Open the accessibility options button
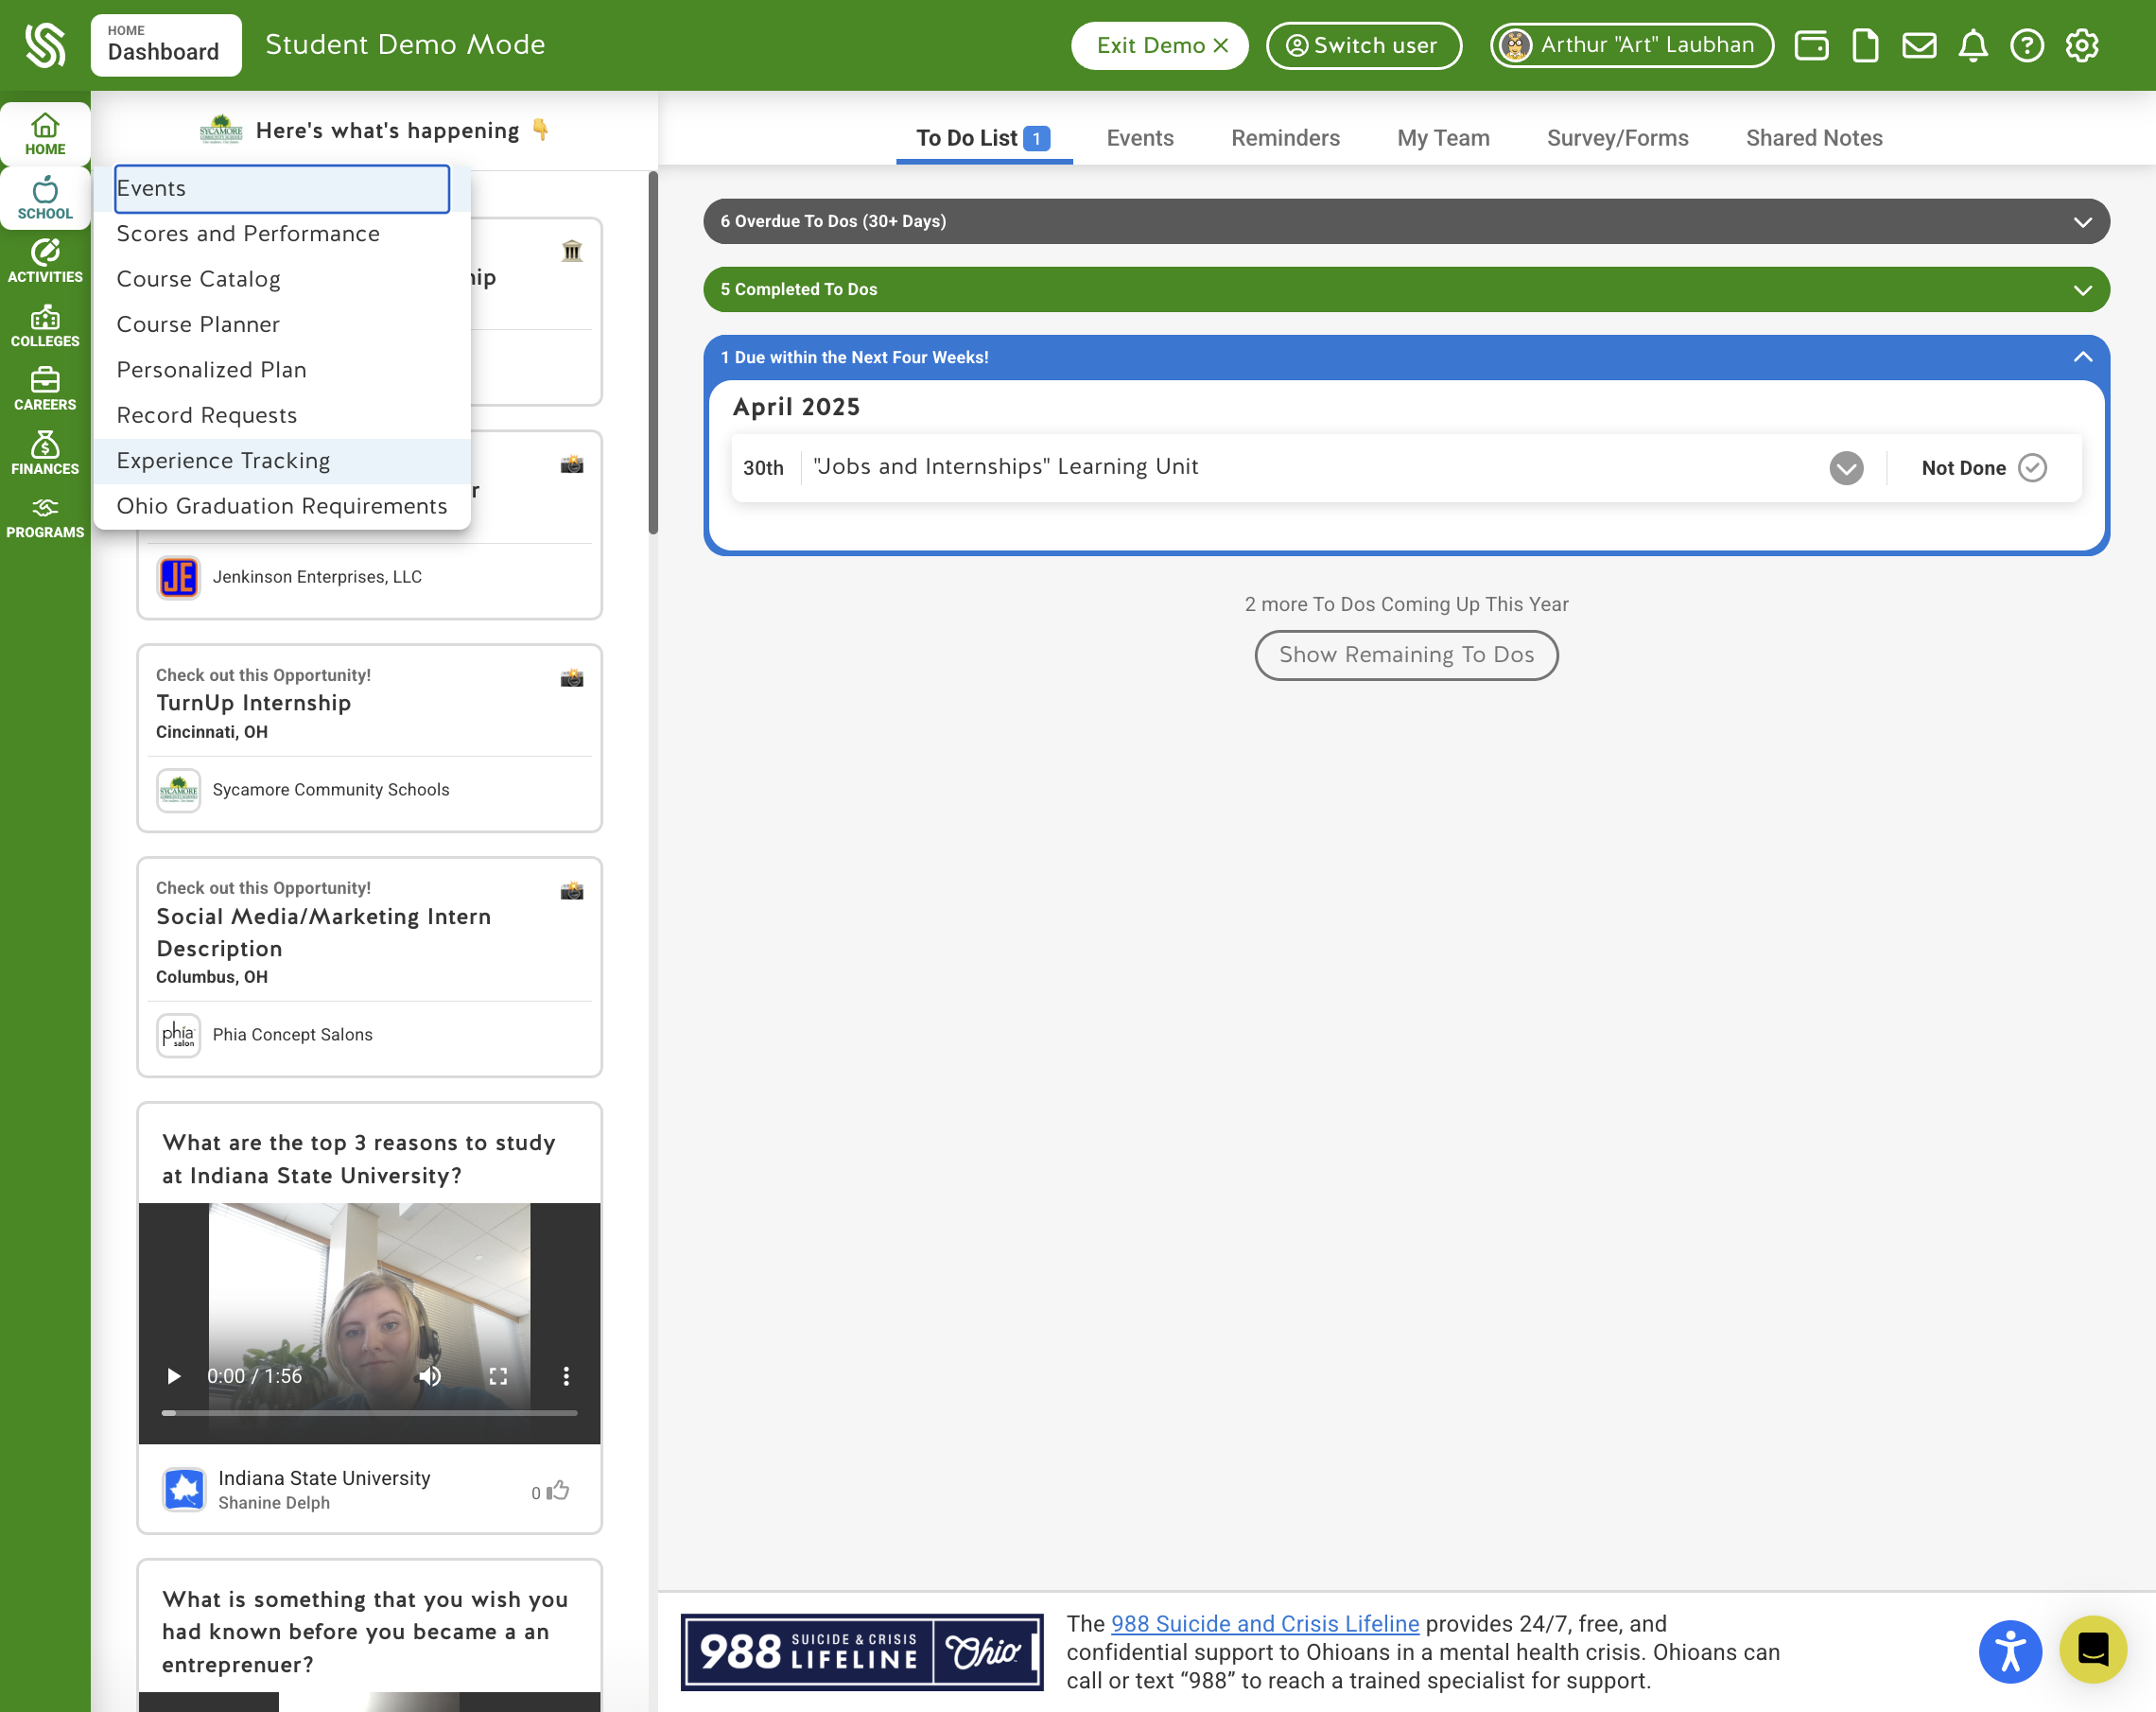2156x1712 pixels. pyautogui.click(x=2010, y=1651)
